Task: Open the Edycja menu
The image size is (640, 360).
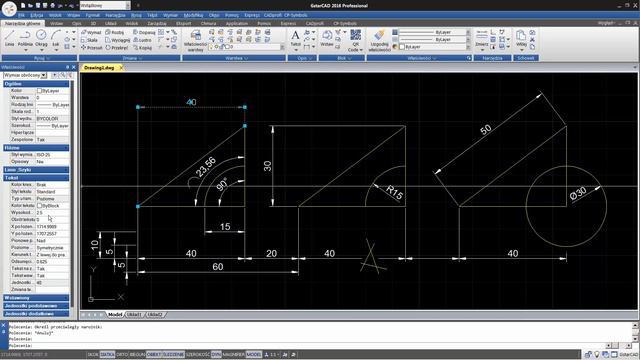Action: 37,15
